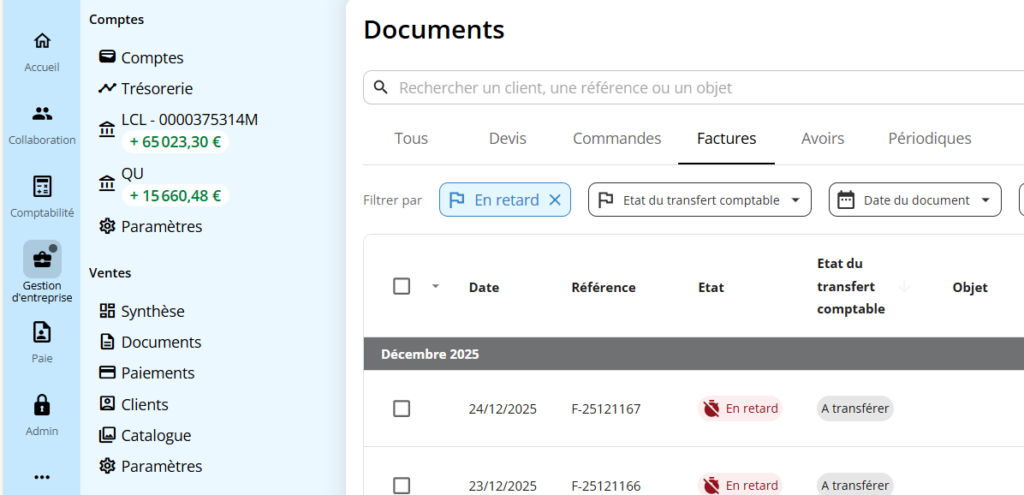Click flag icon in En retard chip
This screenshot has height=495, width=1024.
tap(457, 200)
